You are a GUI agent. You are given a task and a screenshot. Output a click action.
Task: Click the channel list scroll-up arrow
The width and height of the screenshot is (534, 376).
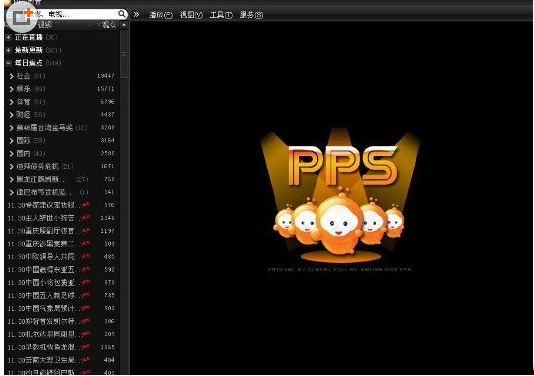pyautogui.click(x=124, y=25)
